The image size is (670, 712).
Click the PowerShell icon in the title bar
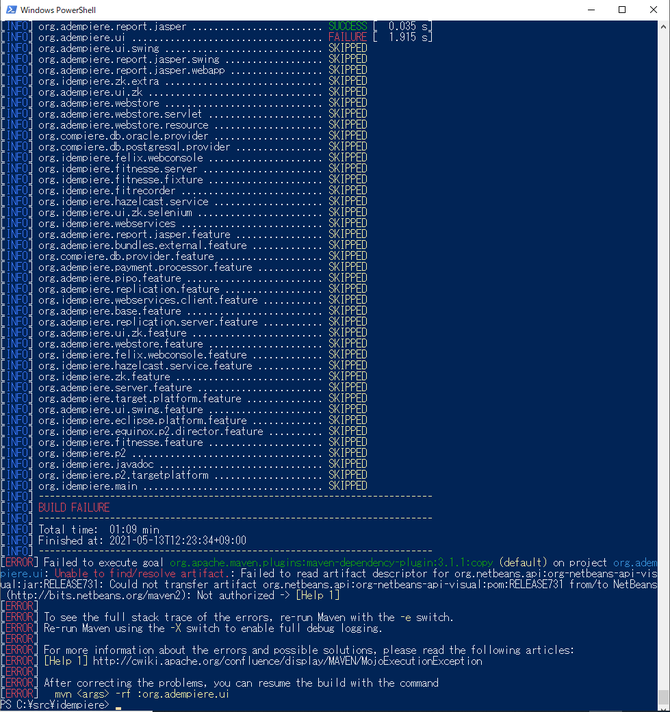point(11,10)
